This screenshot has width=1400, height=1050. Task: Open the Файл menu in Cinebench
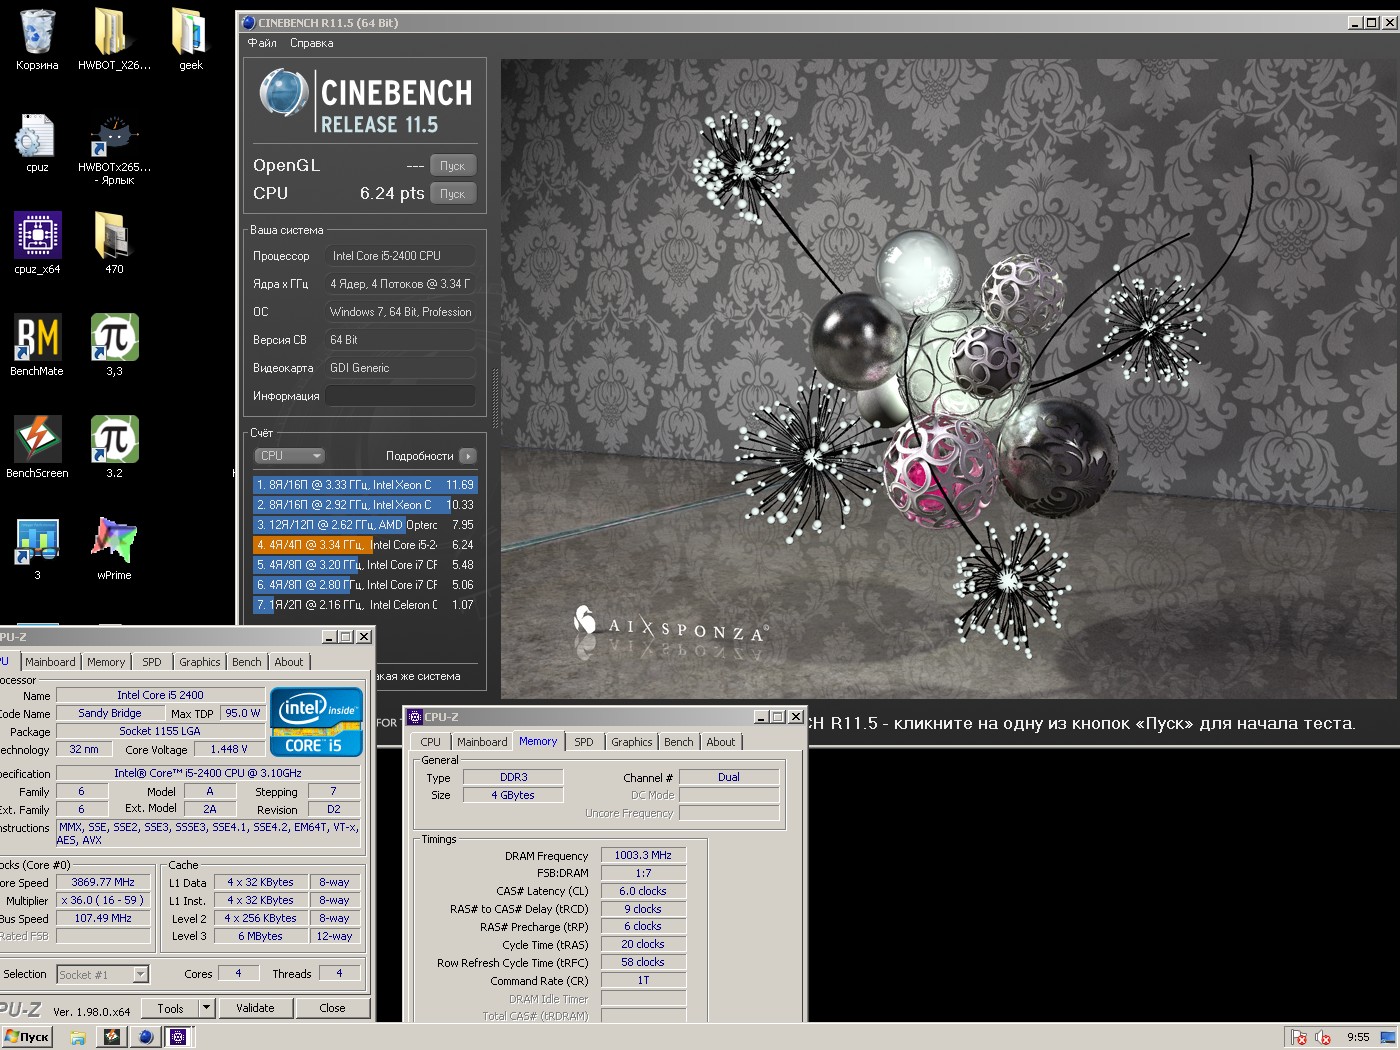tap(262, 43)
